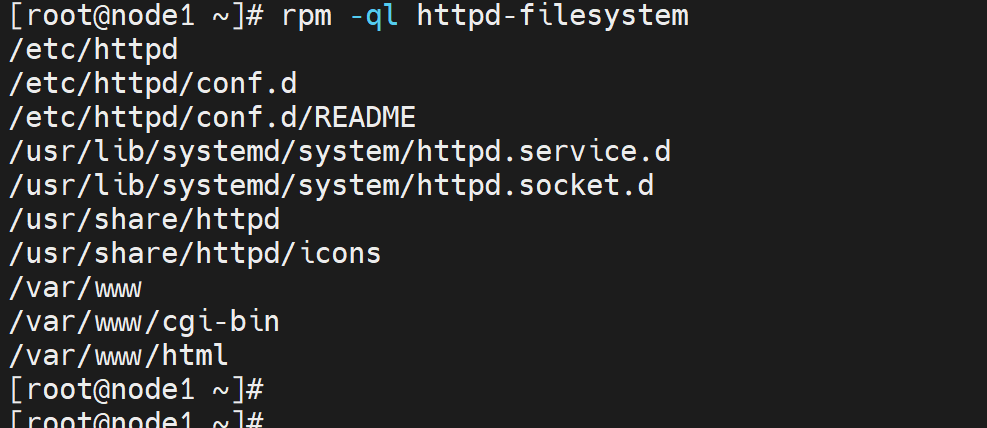
Task: Click the httpd-filesystem package name
Action: tap(552, 16)
